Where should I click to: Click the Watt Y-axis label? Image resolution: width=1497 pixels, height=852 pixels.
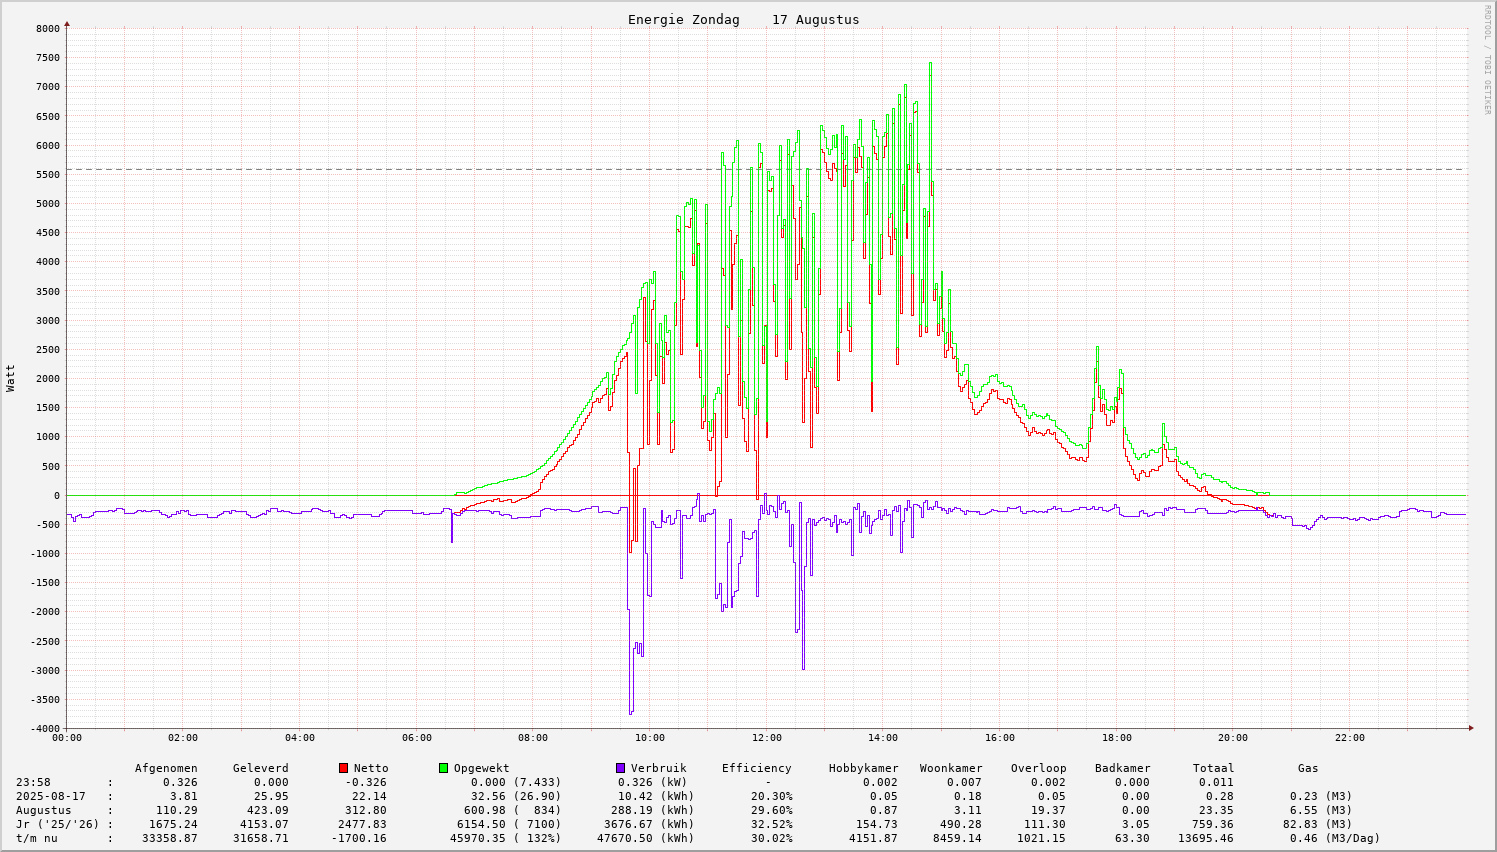(x=11, y=378)
